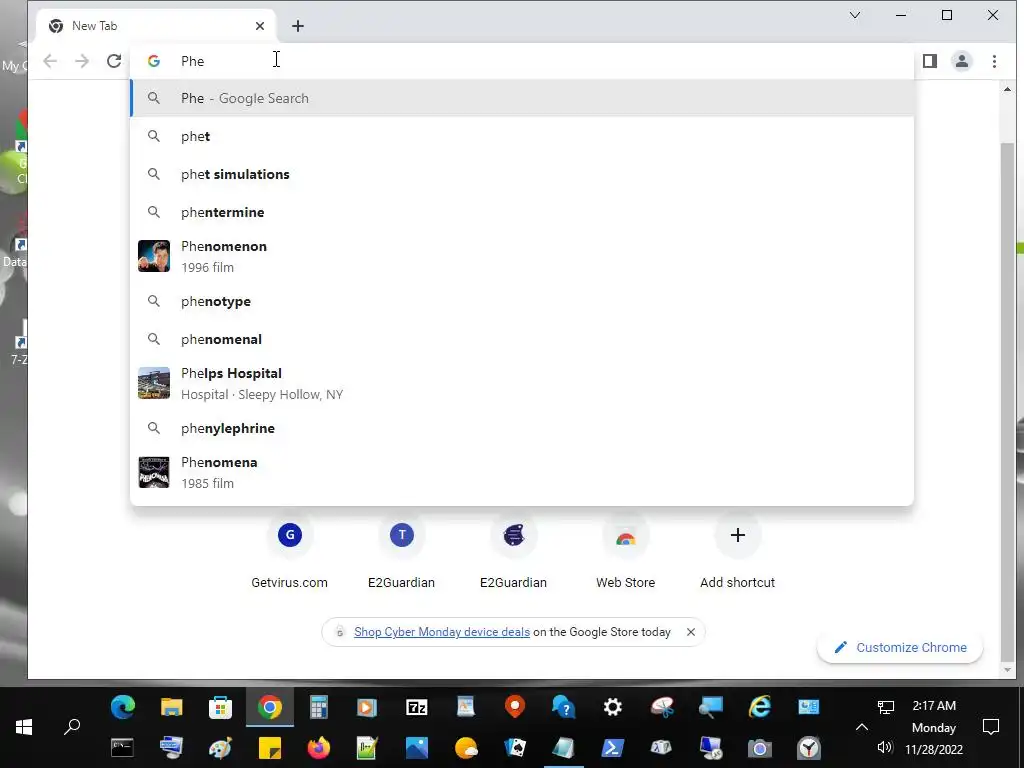Choose the 'Phe - Google Search' suggestion

pos(522,98)
